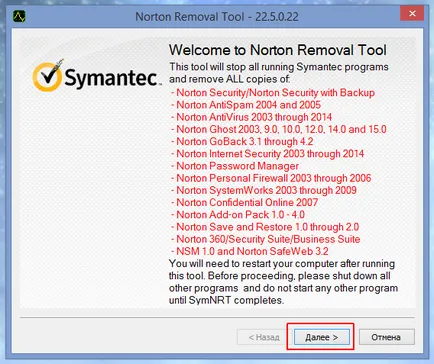Click the Norton Ghost 2003 line
The width and height of the screenshot is (434, 364).
click(279, 129)
